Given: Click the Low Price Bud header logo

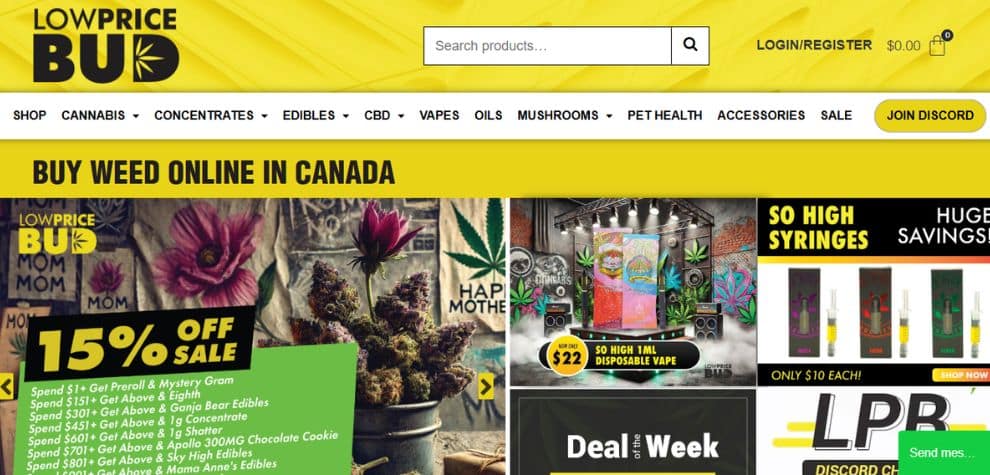Looking at the screenshot, I should tap(106, 45).
